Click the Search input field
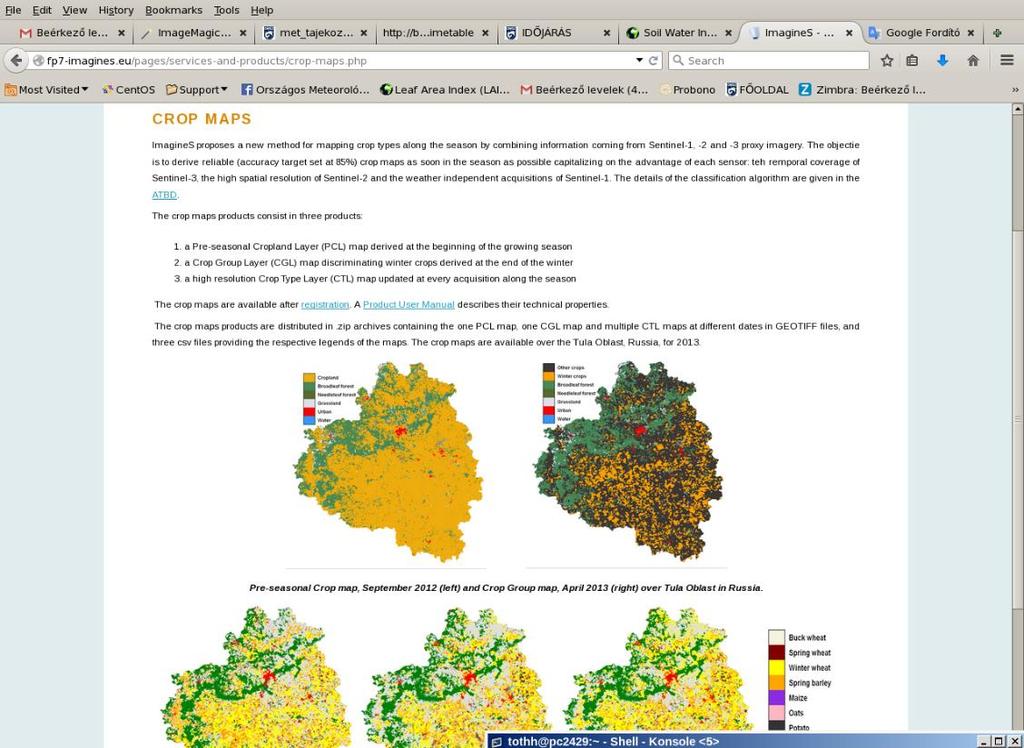The height and width of the screenshot is (748, 1024). [x=769, y=61]
